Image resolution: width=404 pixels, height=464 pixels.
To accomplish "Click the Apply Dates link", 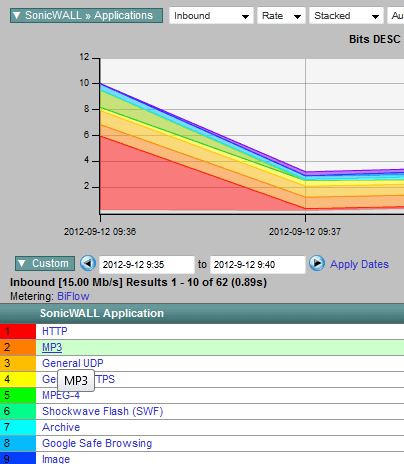I will tap(359, 264).
